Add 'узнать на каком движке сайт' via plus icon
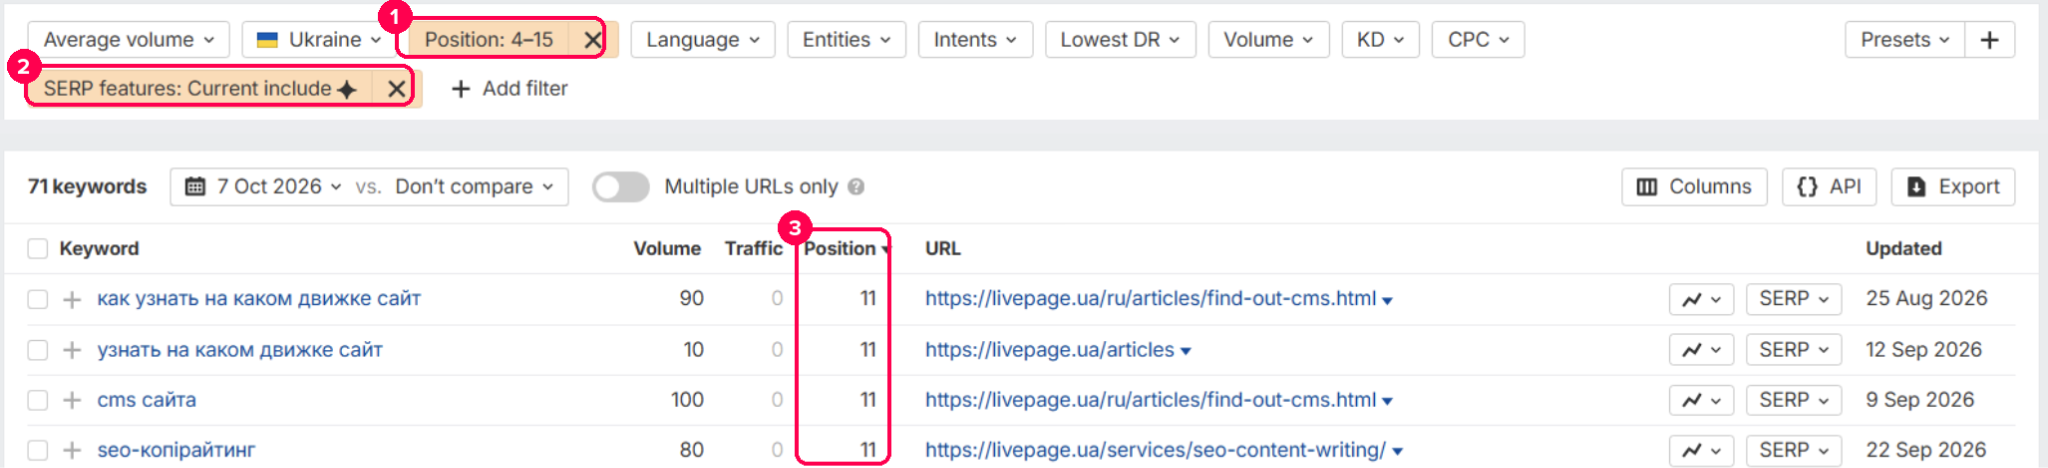 [x=72, y=350]
